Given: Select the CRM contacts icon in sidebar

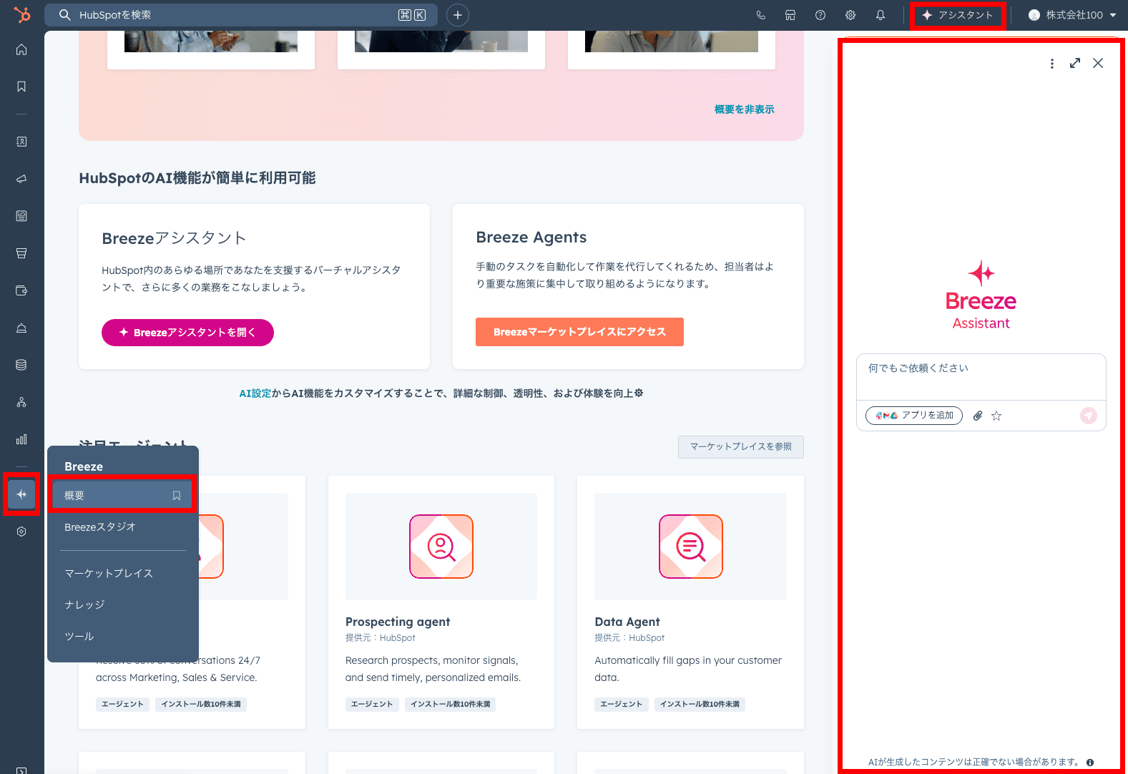Looking at the screenshot, I should [21, 142].
